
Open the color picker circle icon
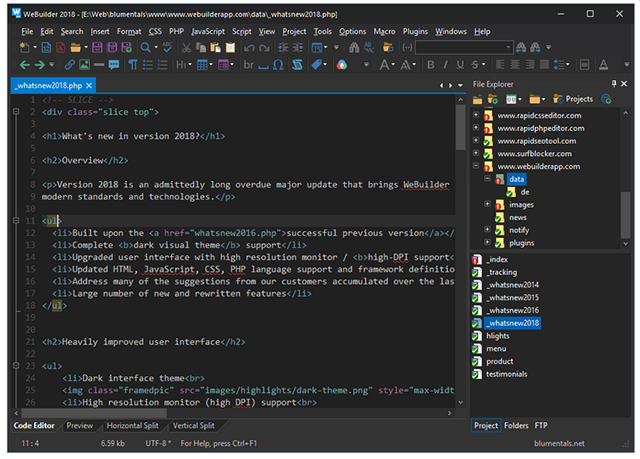pos(342,64)
